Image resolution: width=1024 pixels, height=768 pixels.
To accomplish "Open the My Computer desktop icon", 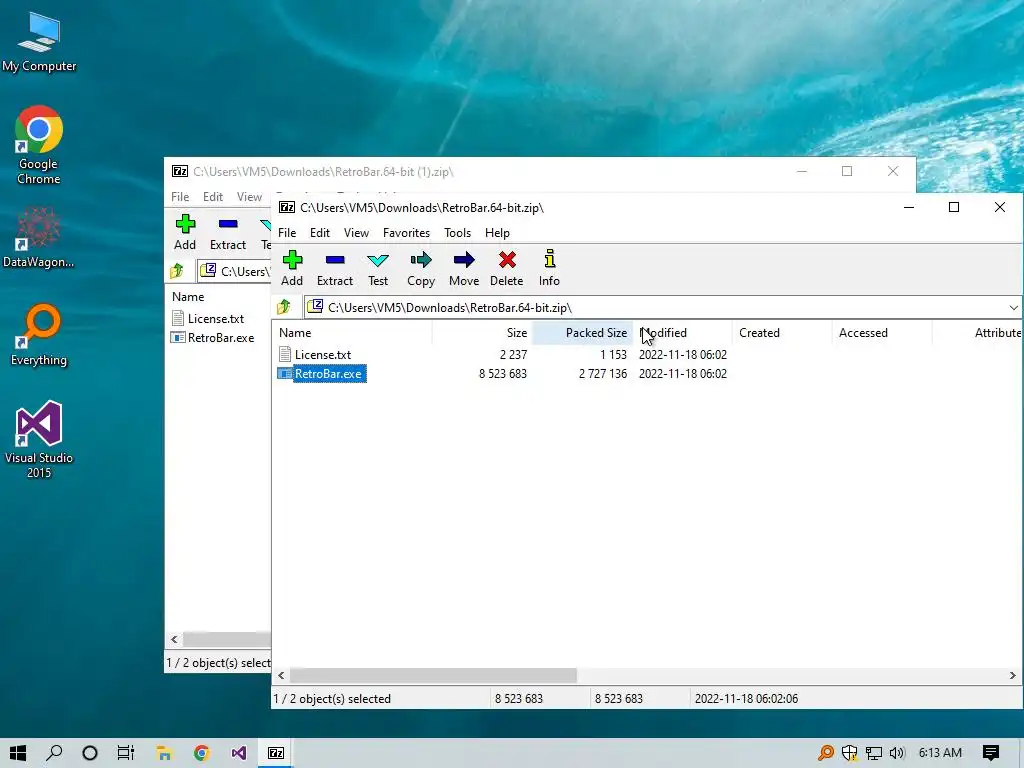I will point(39,42).
